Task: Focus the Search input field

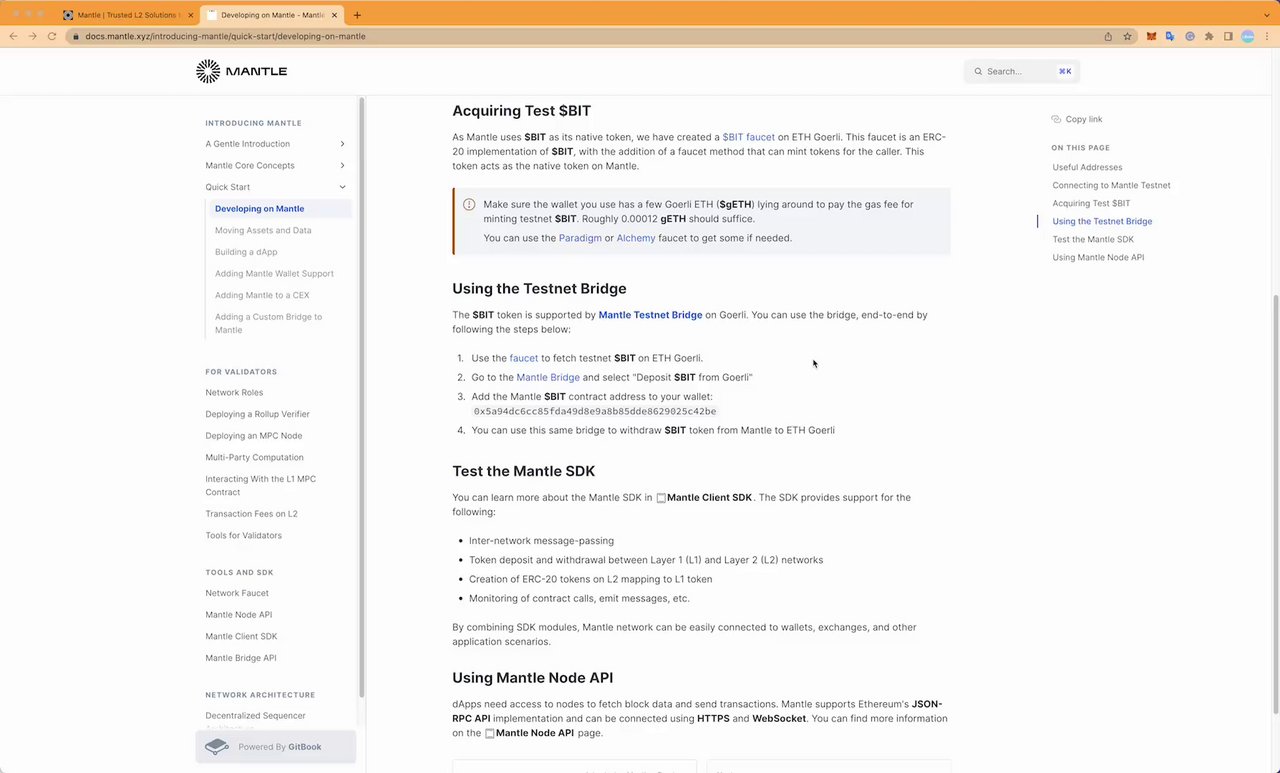Action: click(1022, 72)
